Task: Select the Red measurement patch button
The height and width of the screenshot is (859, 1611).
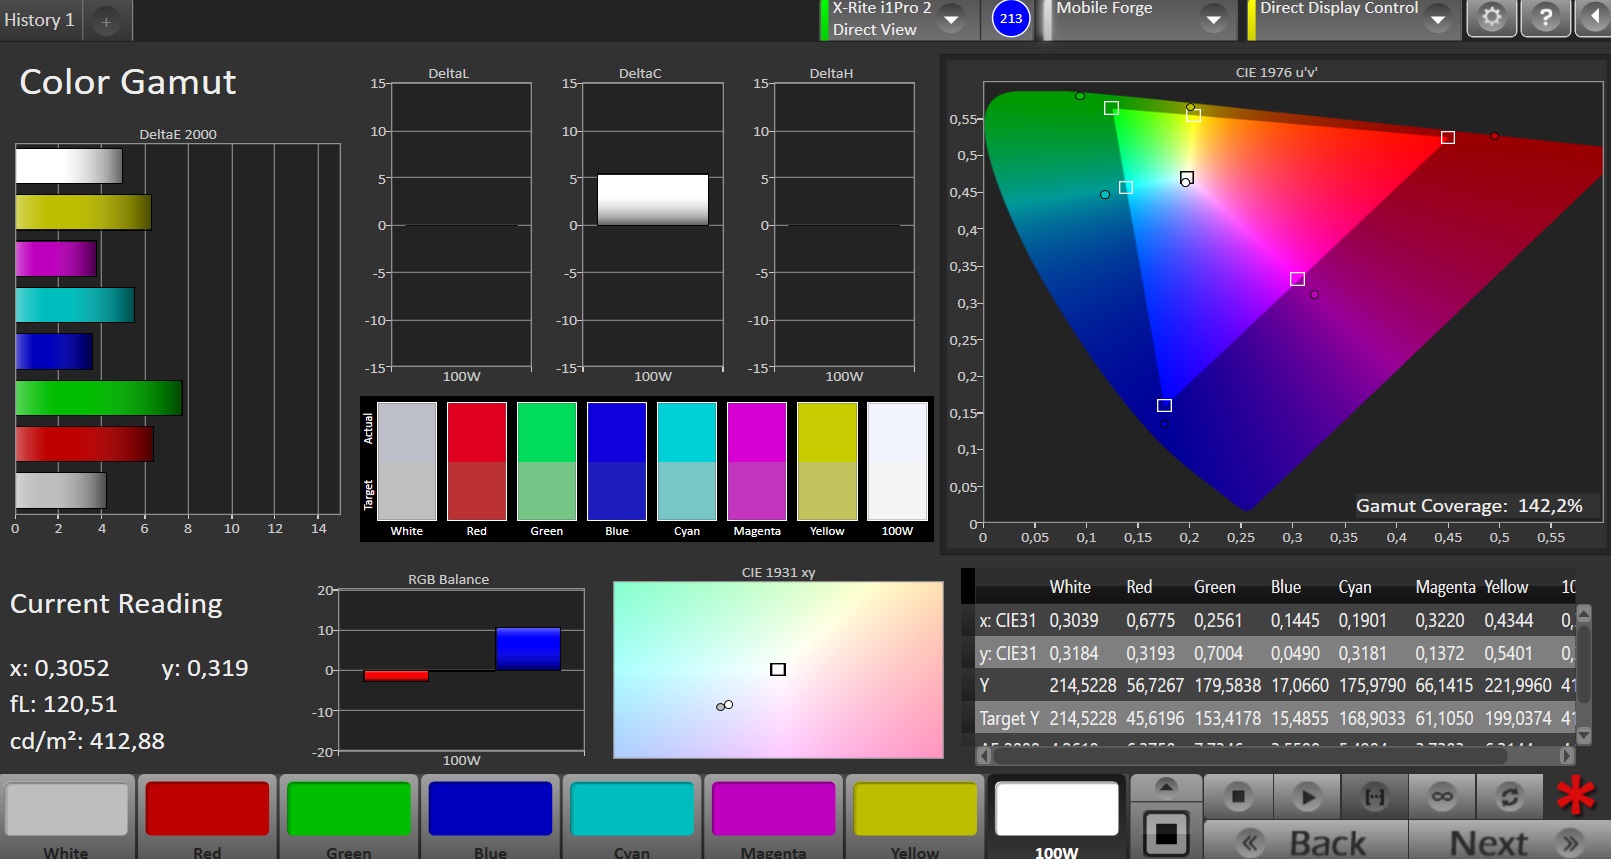Action: pyautogui.click(x=208, y=817)
